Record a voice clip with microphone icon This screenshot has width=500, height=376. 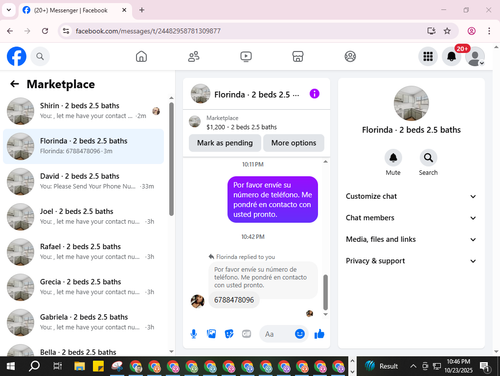click(194, 334)
